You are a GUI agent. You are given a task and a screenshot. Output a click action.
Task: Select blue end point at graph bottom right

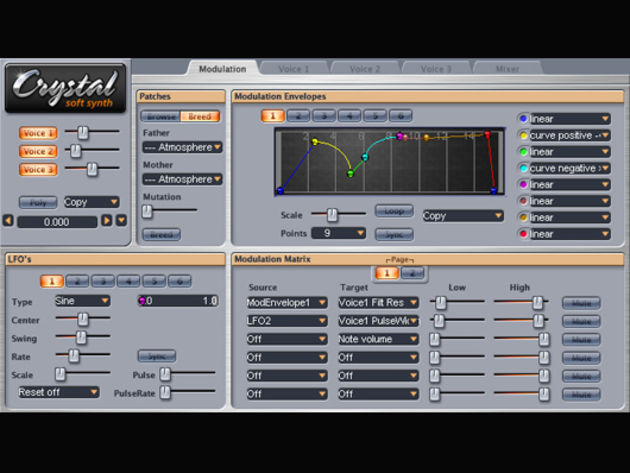pos(494,191)
